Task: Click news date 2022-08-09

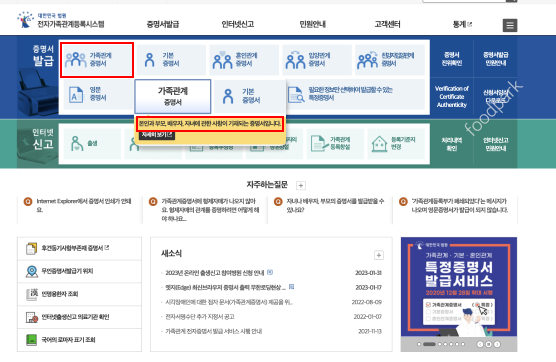Action: click(x=367, y=302)
